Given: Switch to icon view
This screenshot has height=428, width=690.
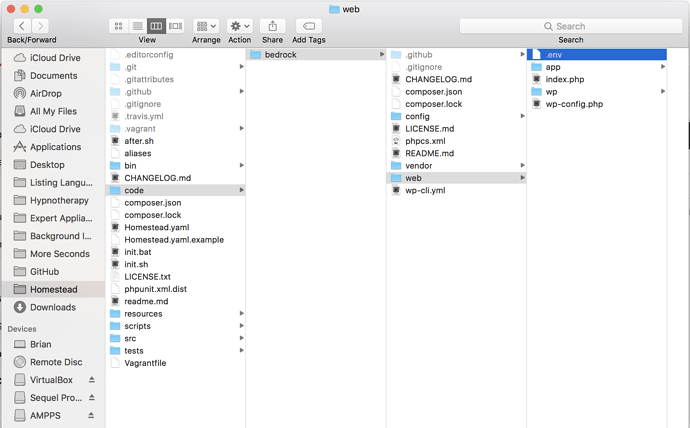Looking at the screenshot, I should [x=118, y=26].
